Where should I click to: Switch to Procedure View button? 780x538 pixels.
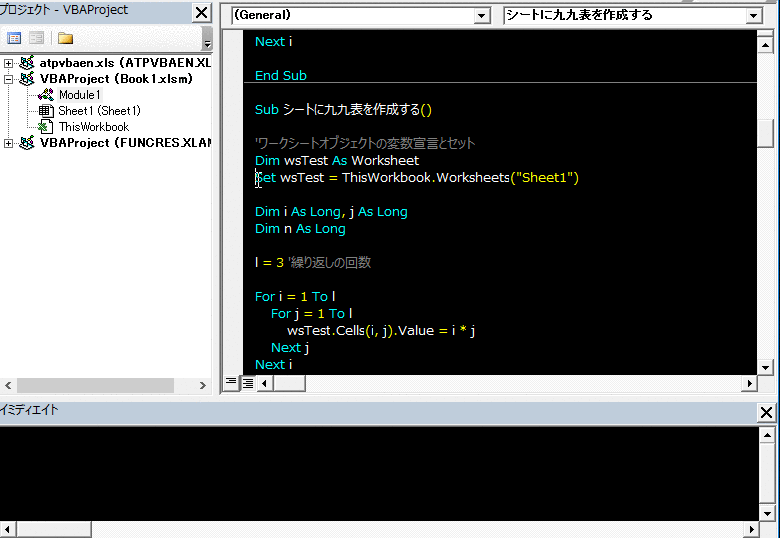[231, 382]
